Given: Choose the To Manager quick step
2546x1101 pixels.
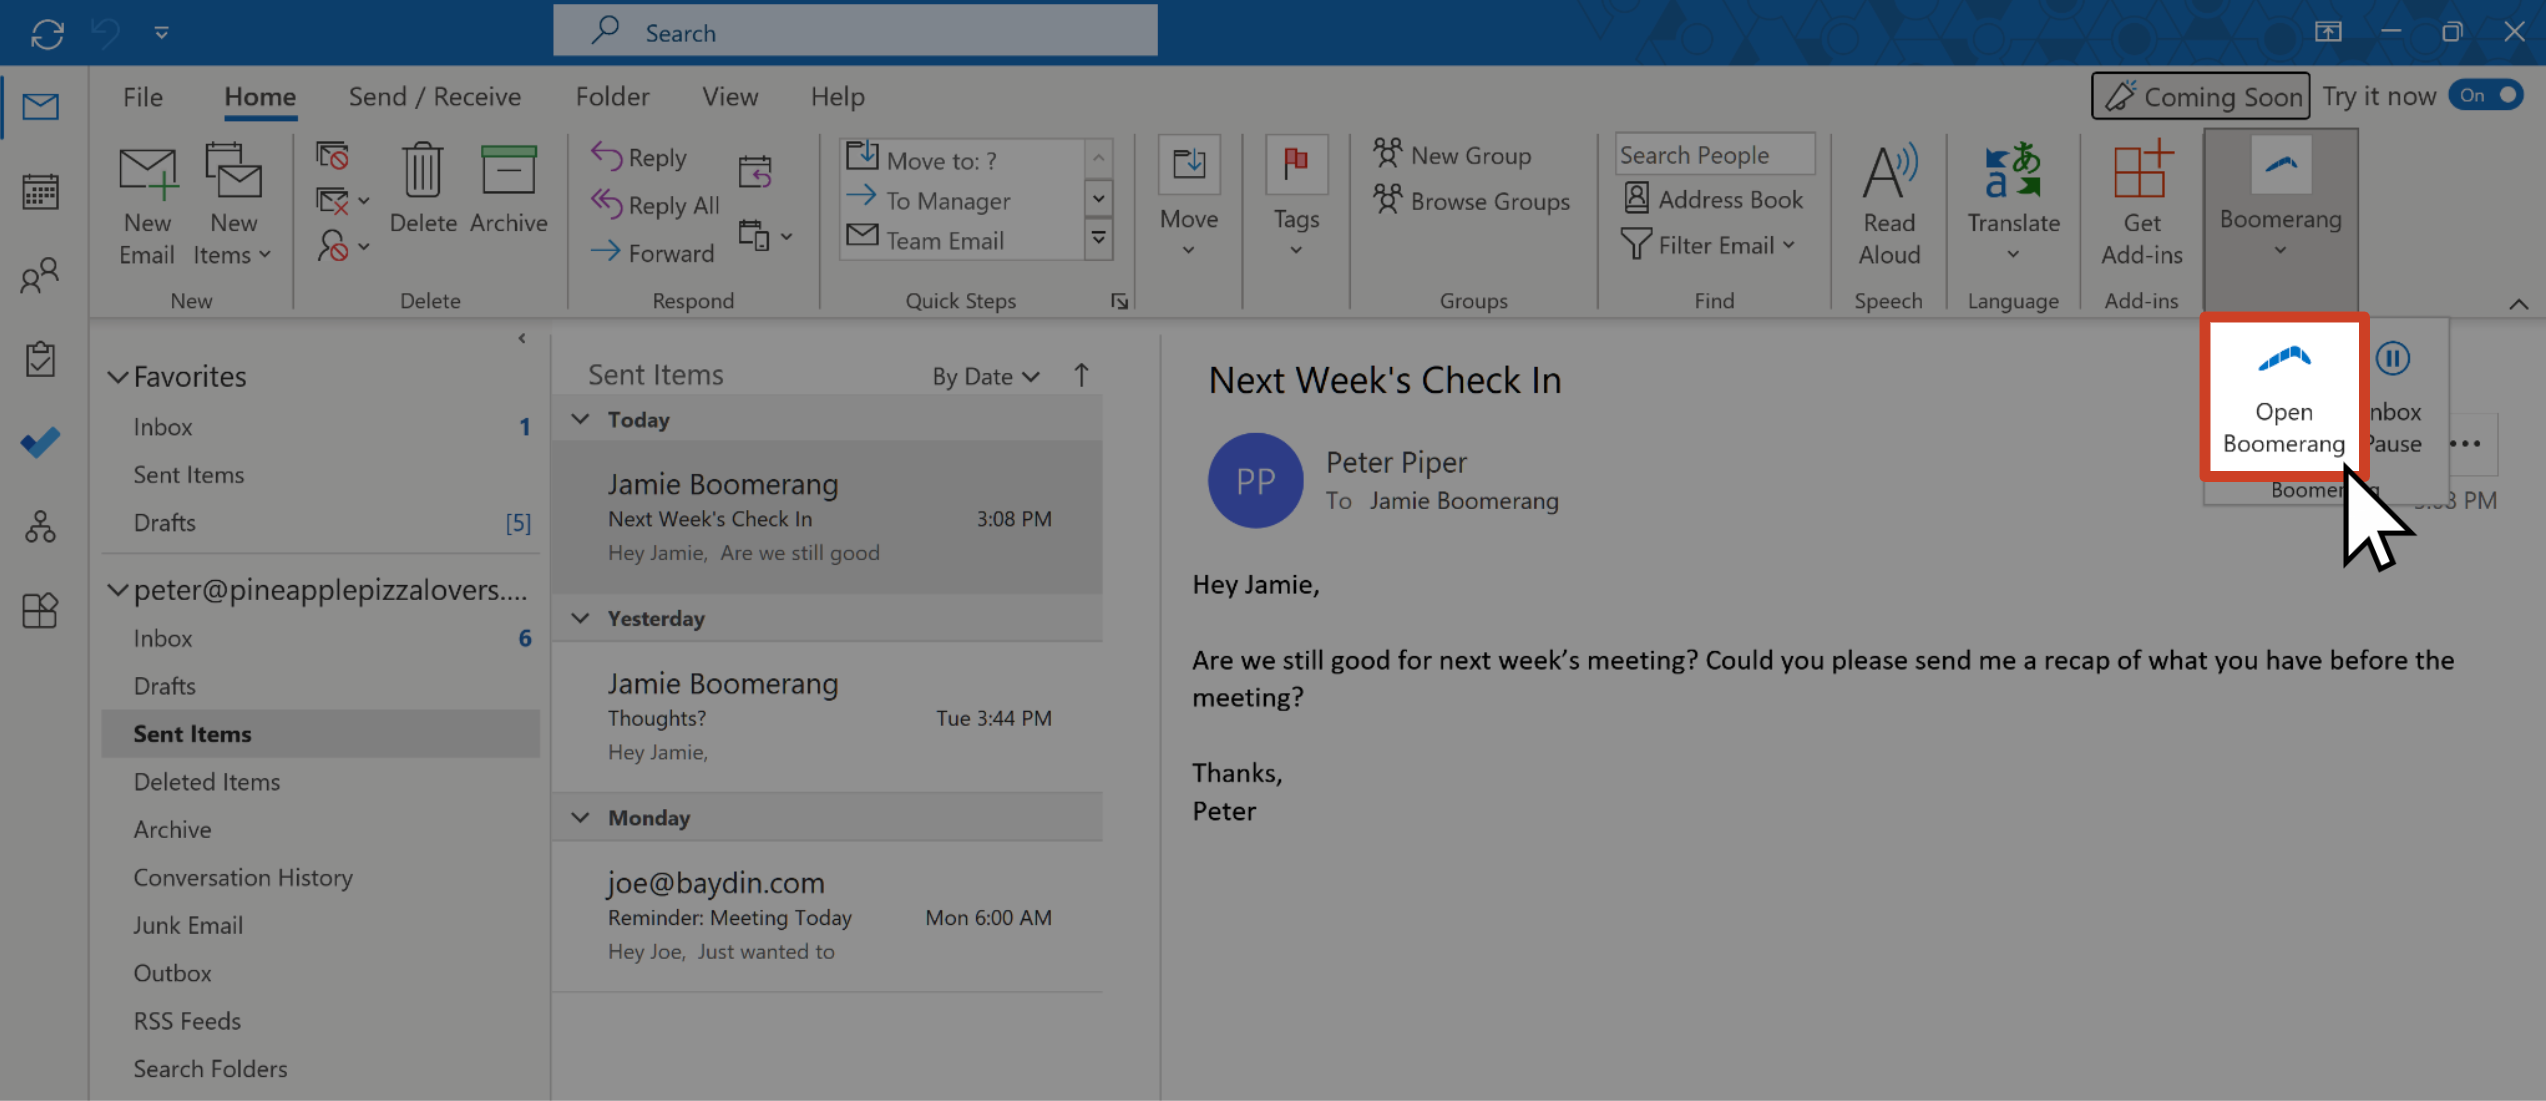Looking at the screenshot, I should [x=930, y=200].
